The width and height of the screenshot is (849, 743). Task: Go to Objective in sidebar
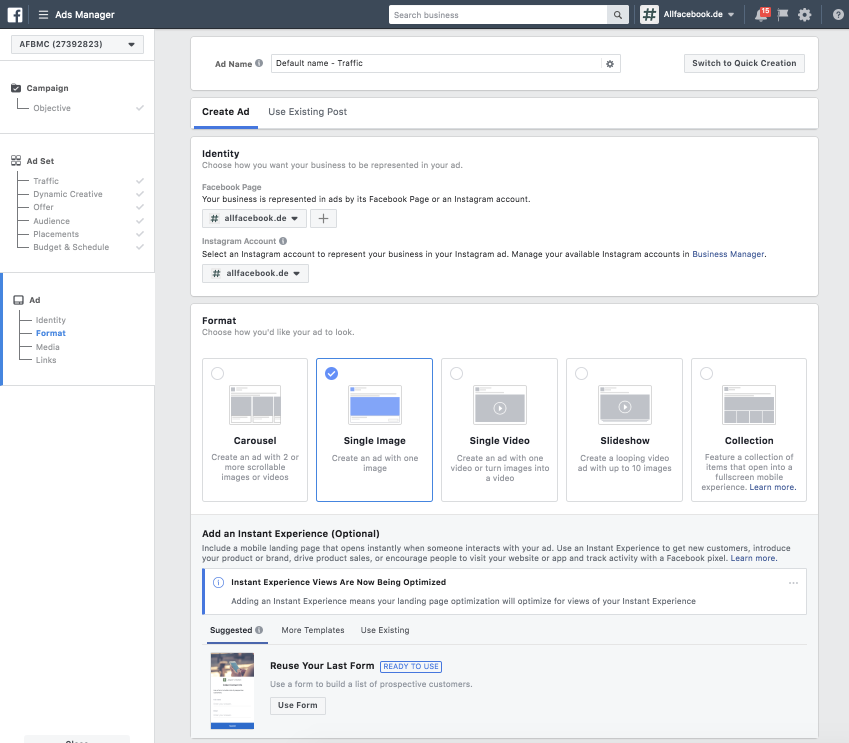click(52, 108)
